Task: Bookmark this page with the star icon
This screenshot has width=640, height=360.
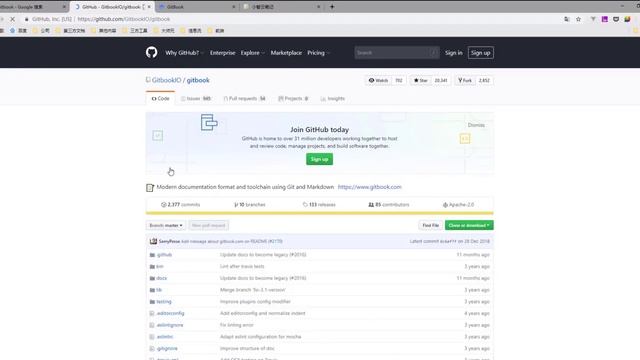Action: point(578,19)
